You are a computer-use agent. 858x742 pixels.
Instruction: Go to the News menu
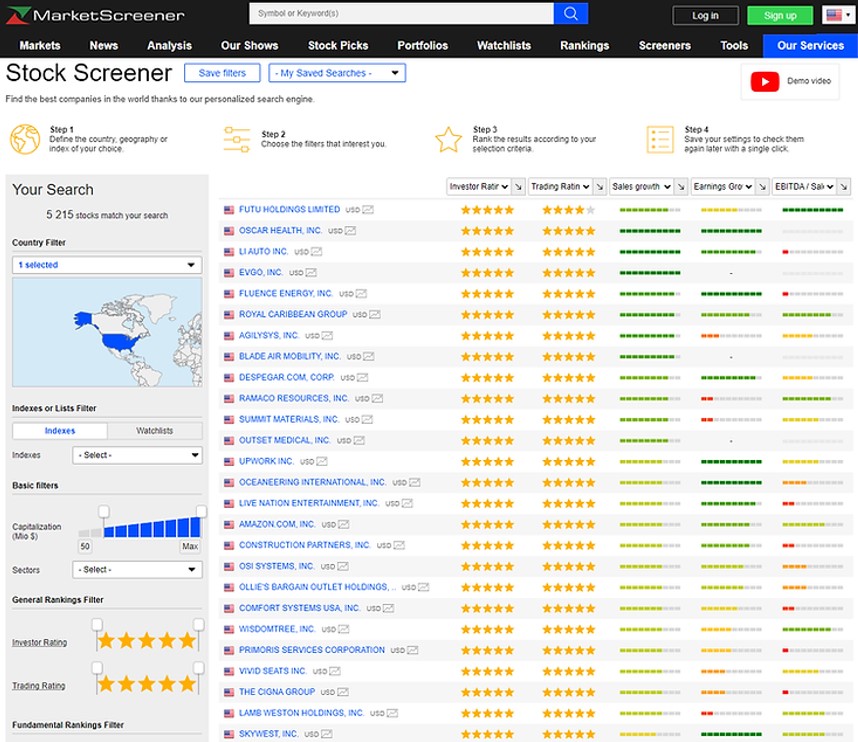(x=104, y=46)
